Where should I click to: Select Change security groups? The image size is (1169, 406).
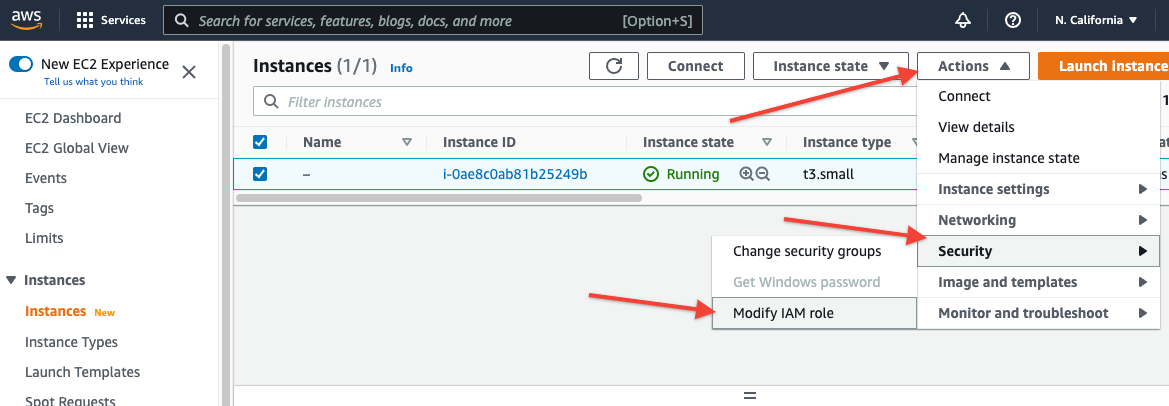coord(814,251)
